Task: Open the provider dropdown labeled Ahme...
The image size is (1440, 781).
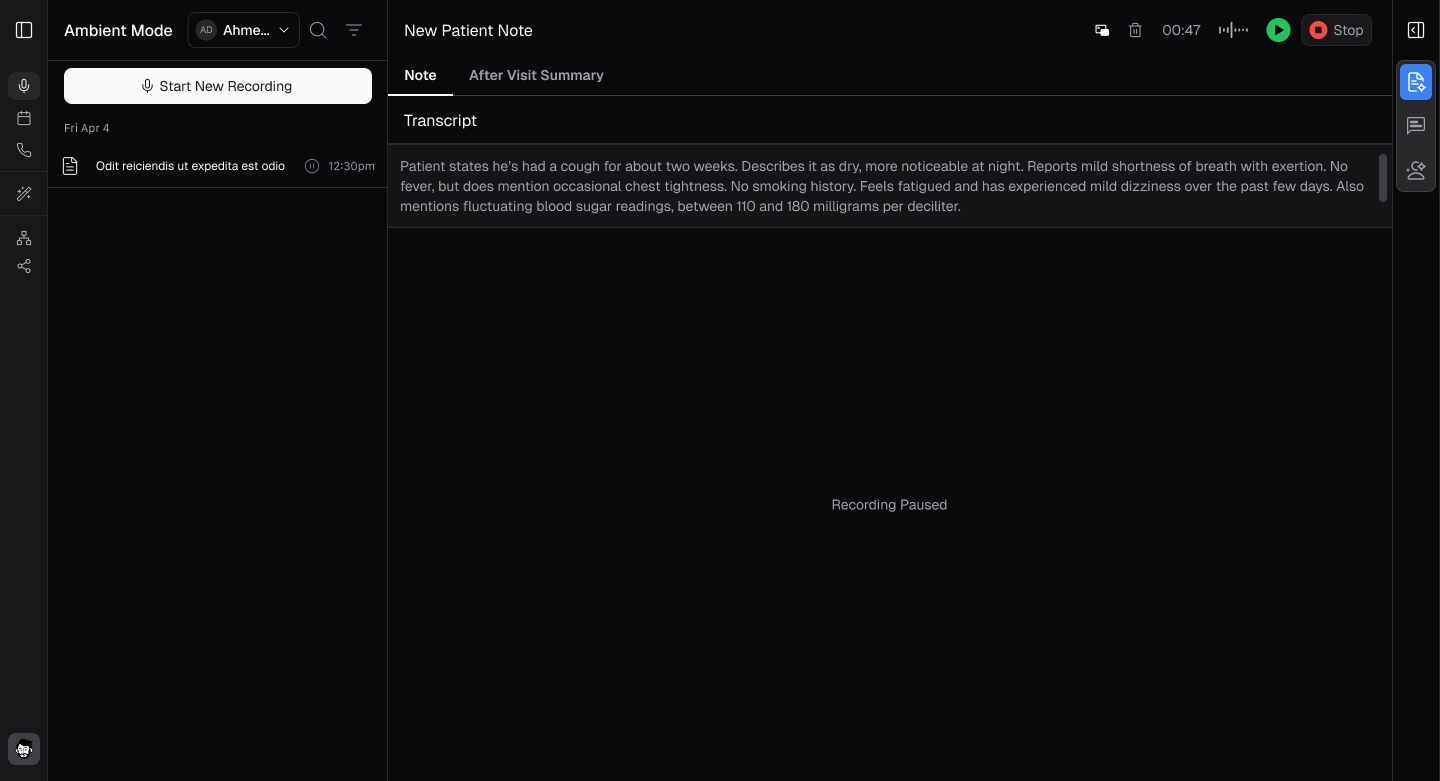Action: click(244, 30)
